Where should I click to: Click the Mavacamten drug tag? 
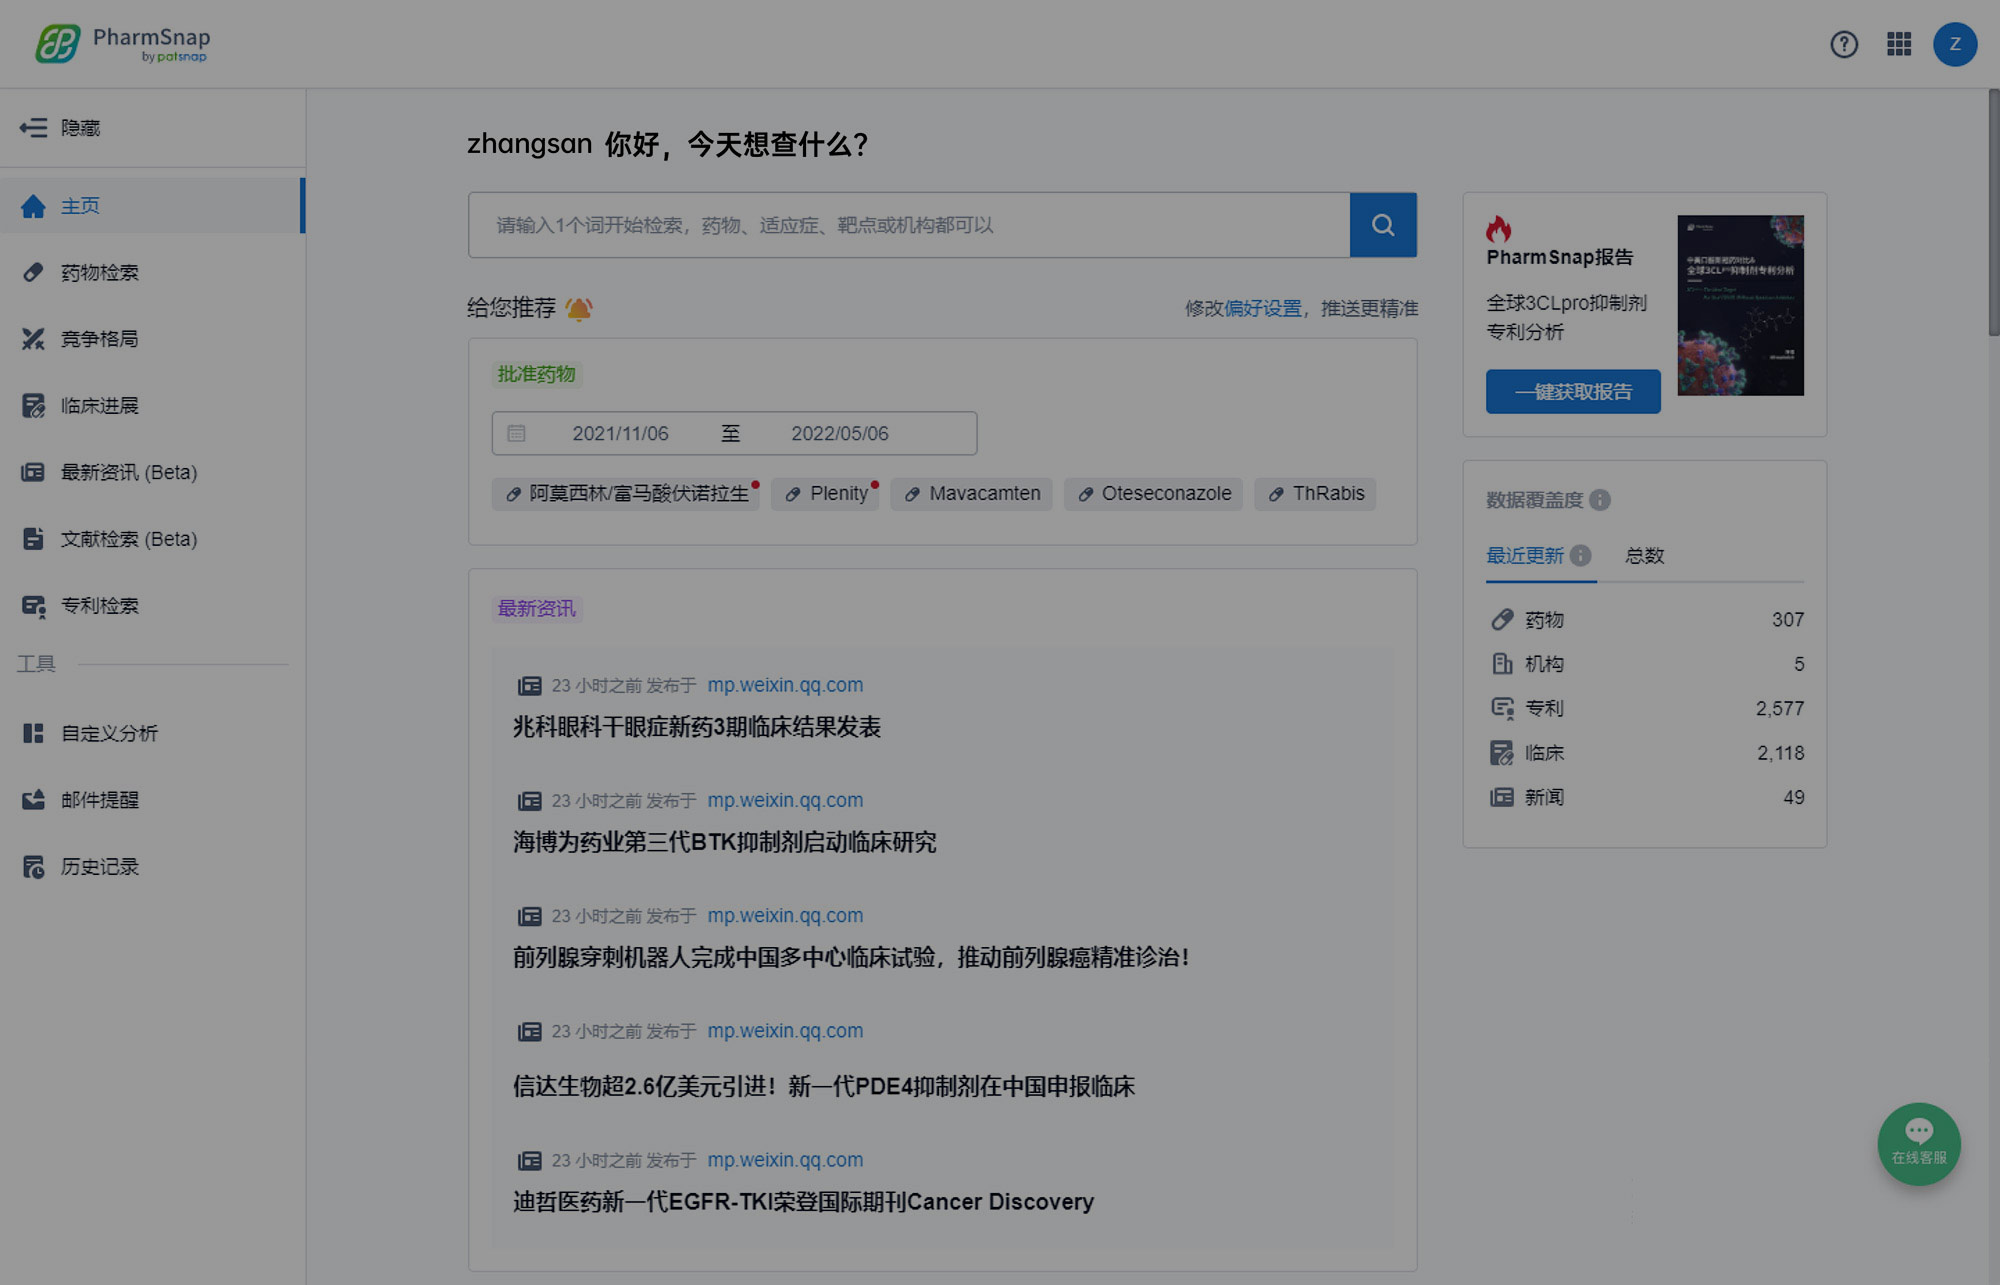pyautogui.click(x=971, y=494)
